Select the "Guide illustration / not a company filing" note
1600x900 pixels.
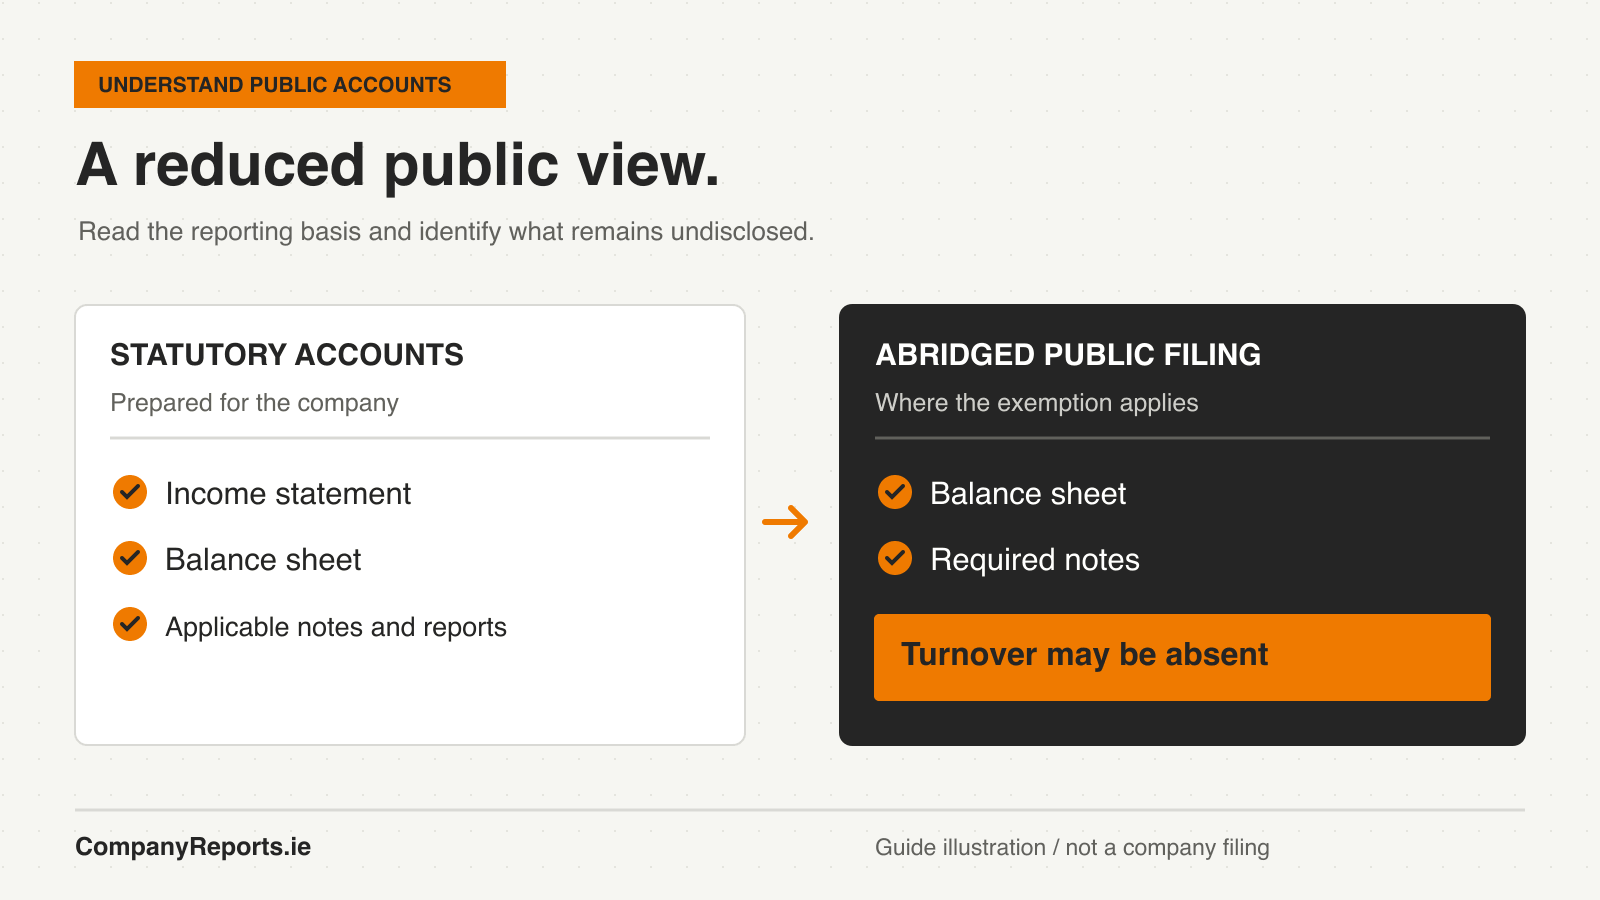1072,848
